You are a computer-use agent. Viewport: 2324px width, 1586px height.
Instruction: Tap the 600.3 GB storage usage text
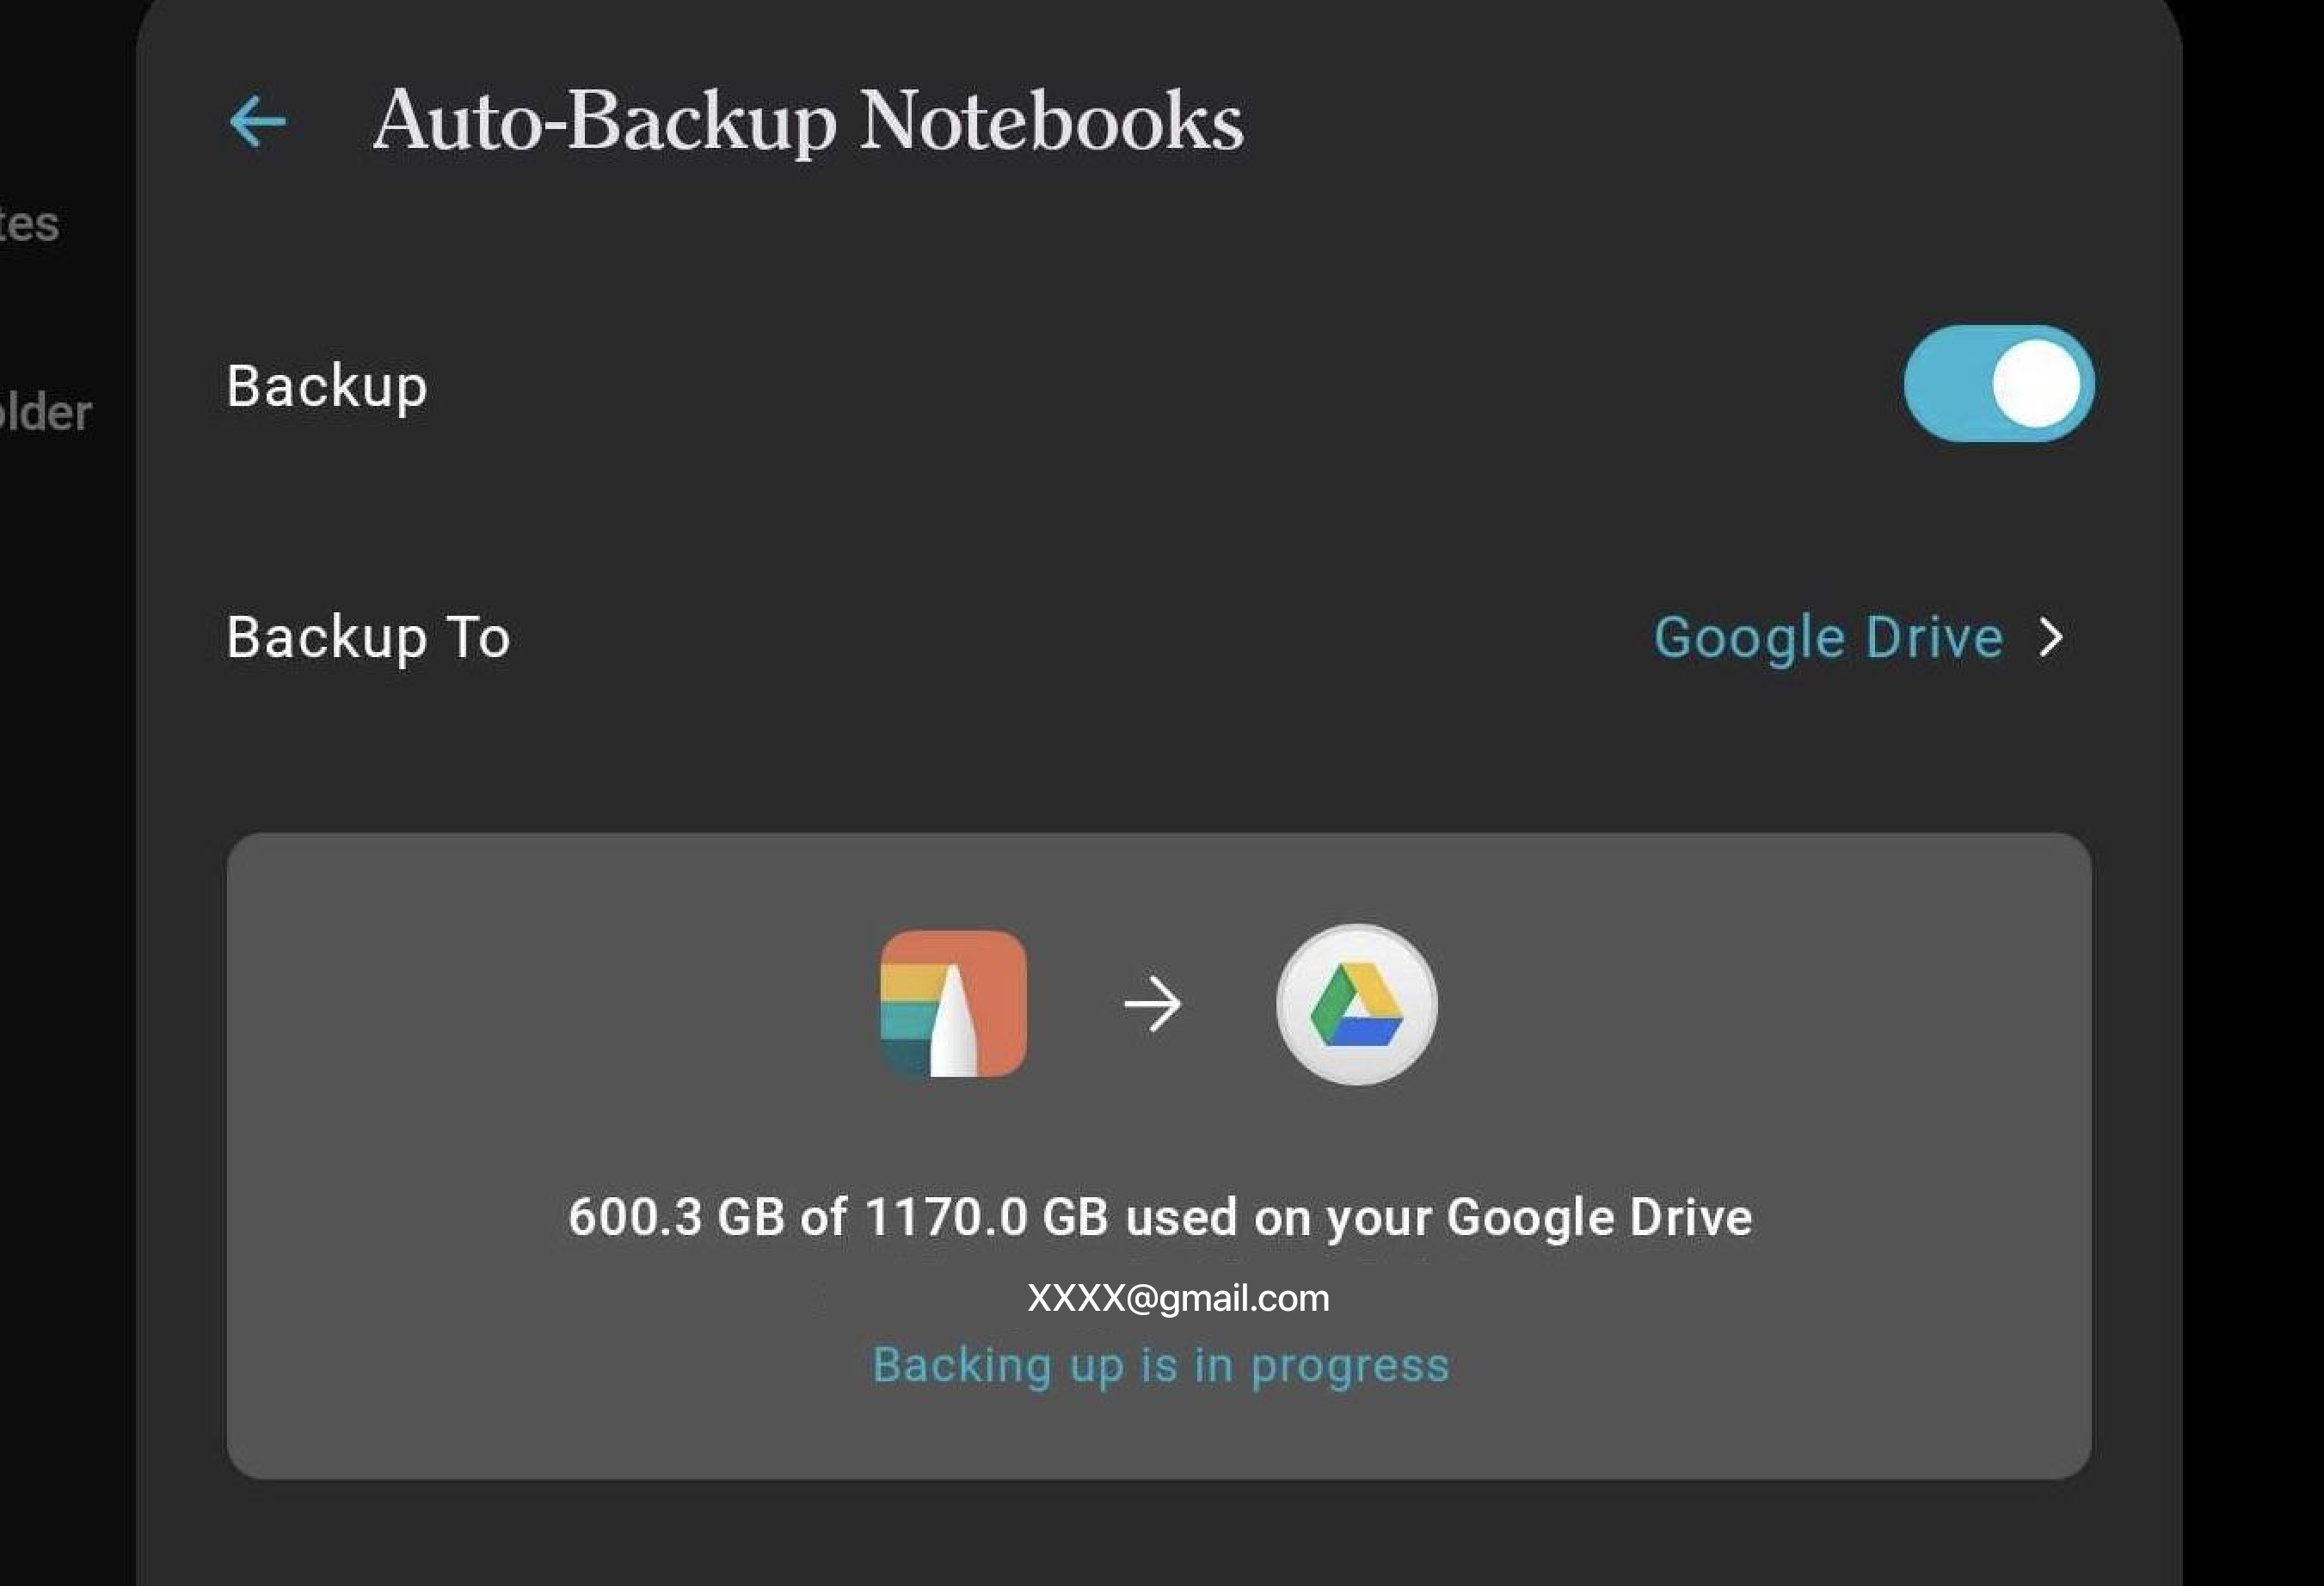click(1160, 1218)
